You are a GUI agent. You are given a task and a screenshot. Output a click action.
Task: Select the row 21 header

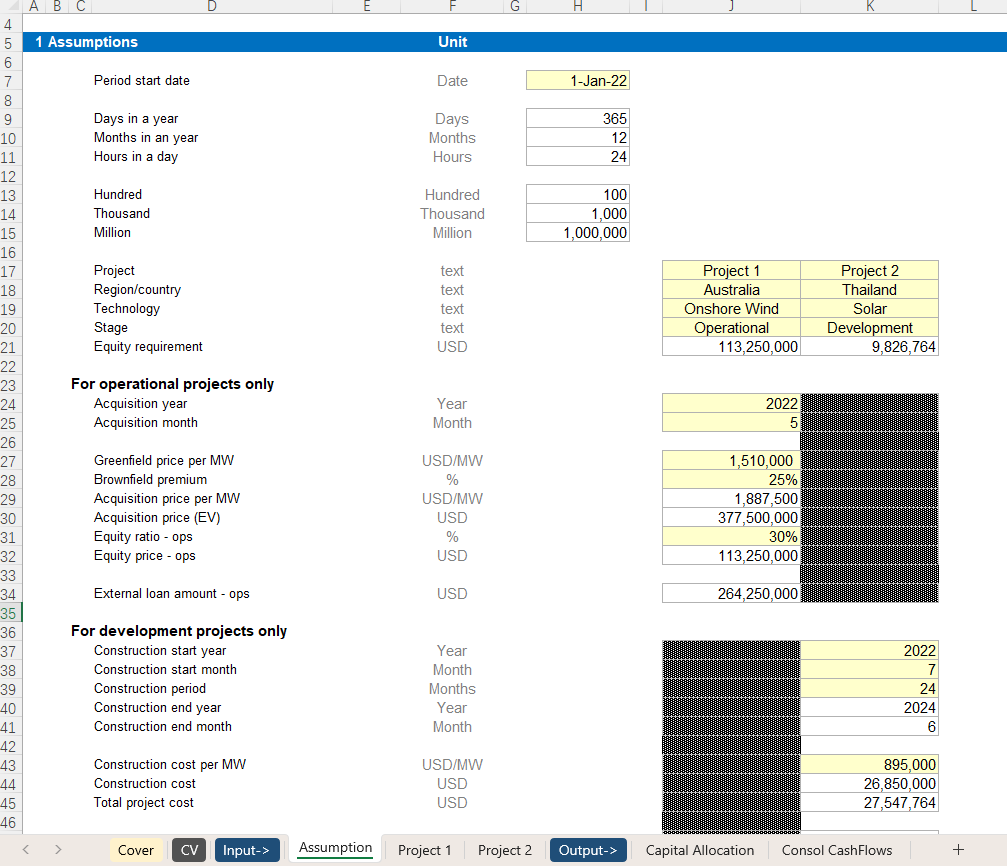9,347
